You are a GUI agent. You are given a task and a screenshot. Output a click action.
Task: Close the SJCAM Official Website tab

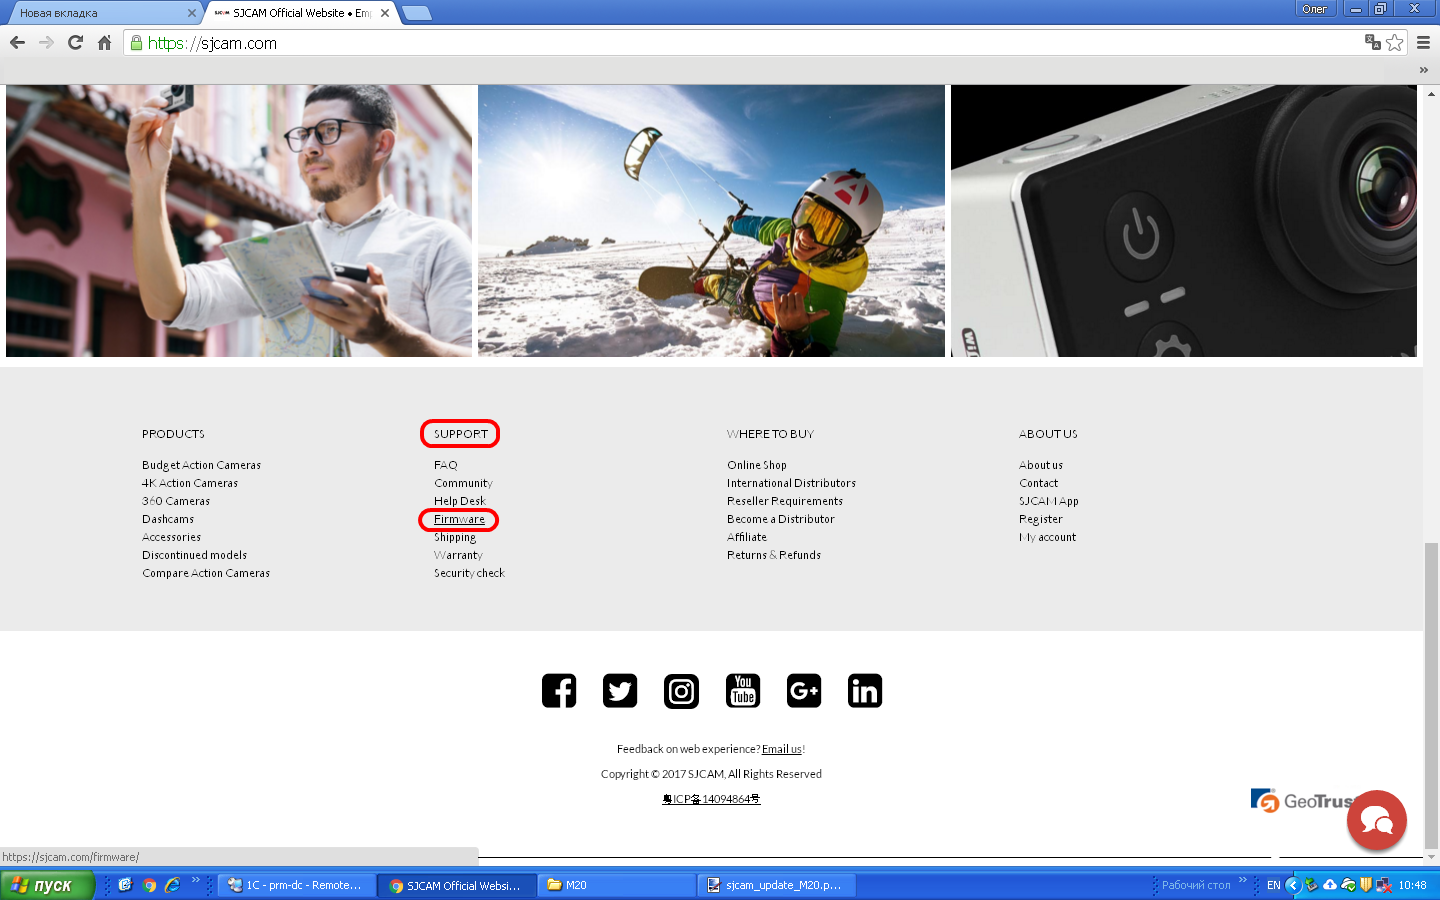385,13
